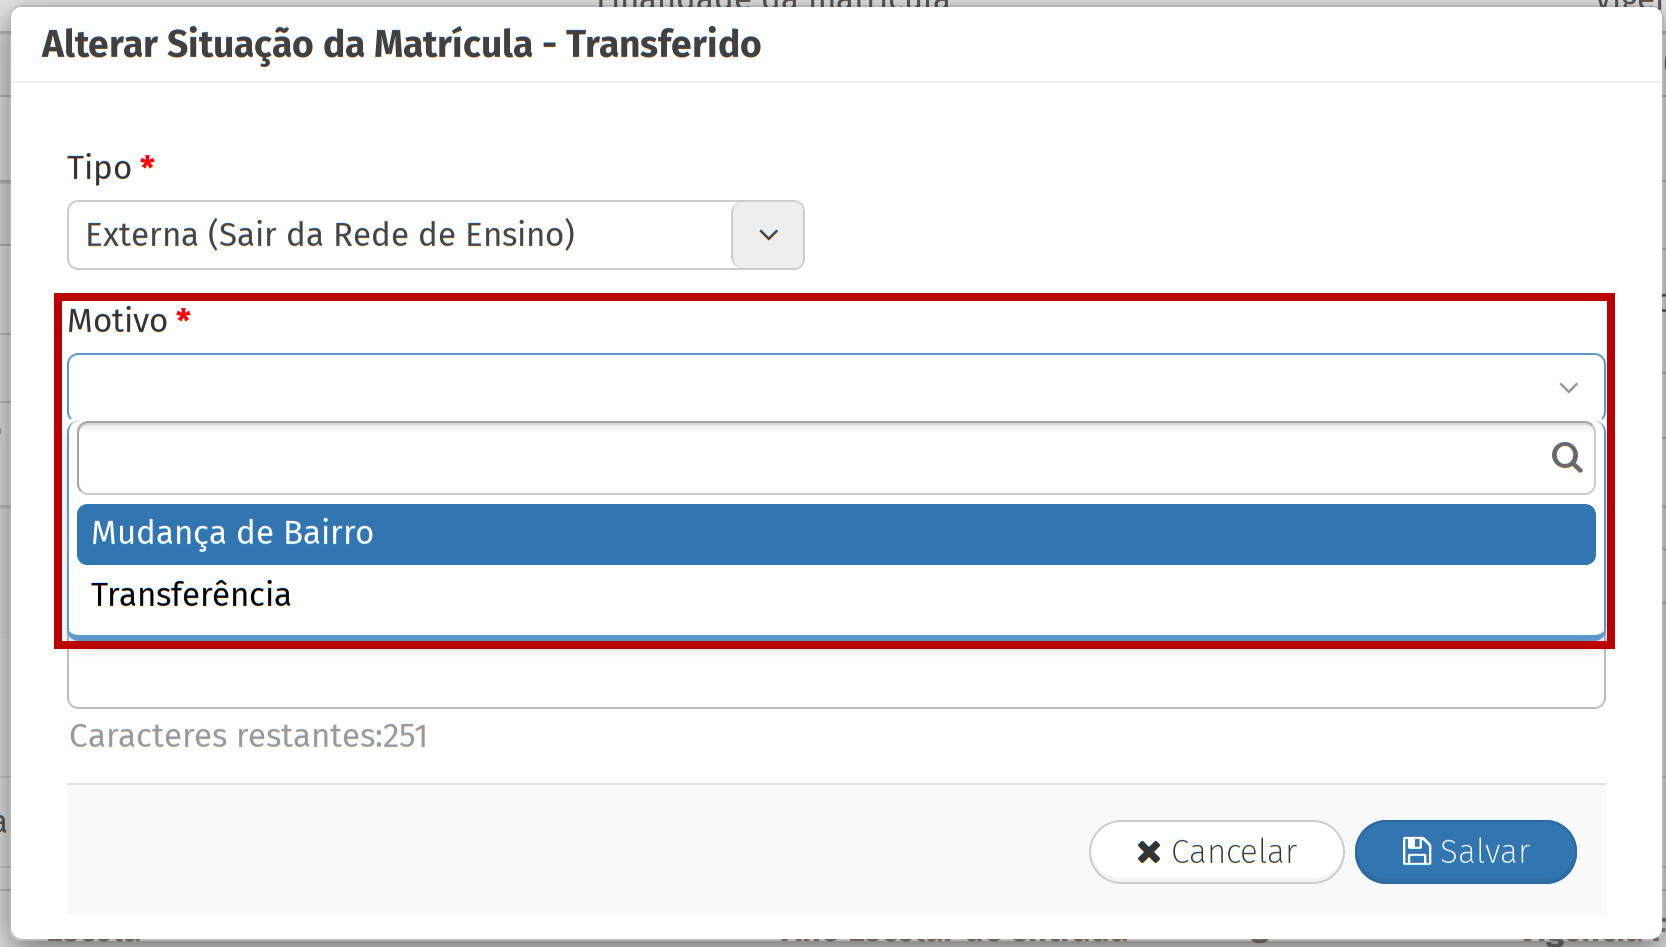Open the Tipo select showing Externa

point(400,235)
